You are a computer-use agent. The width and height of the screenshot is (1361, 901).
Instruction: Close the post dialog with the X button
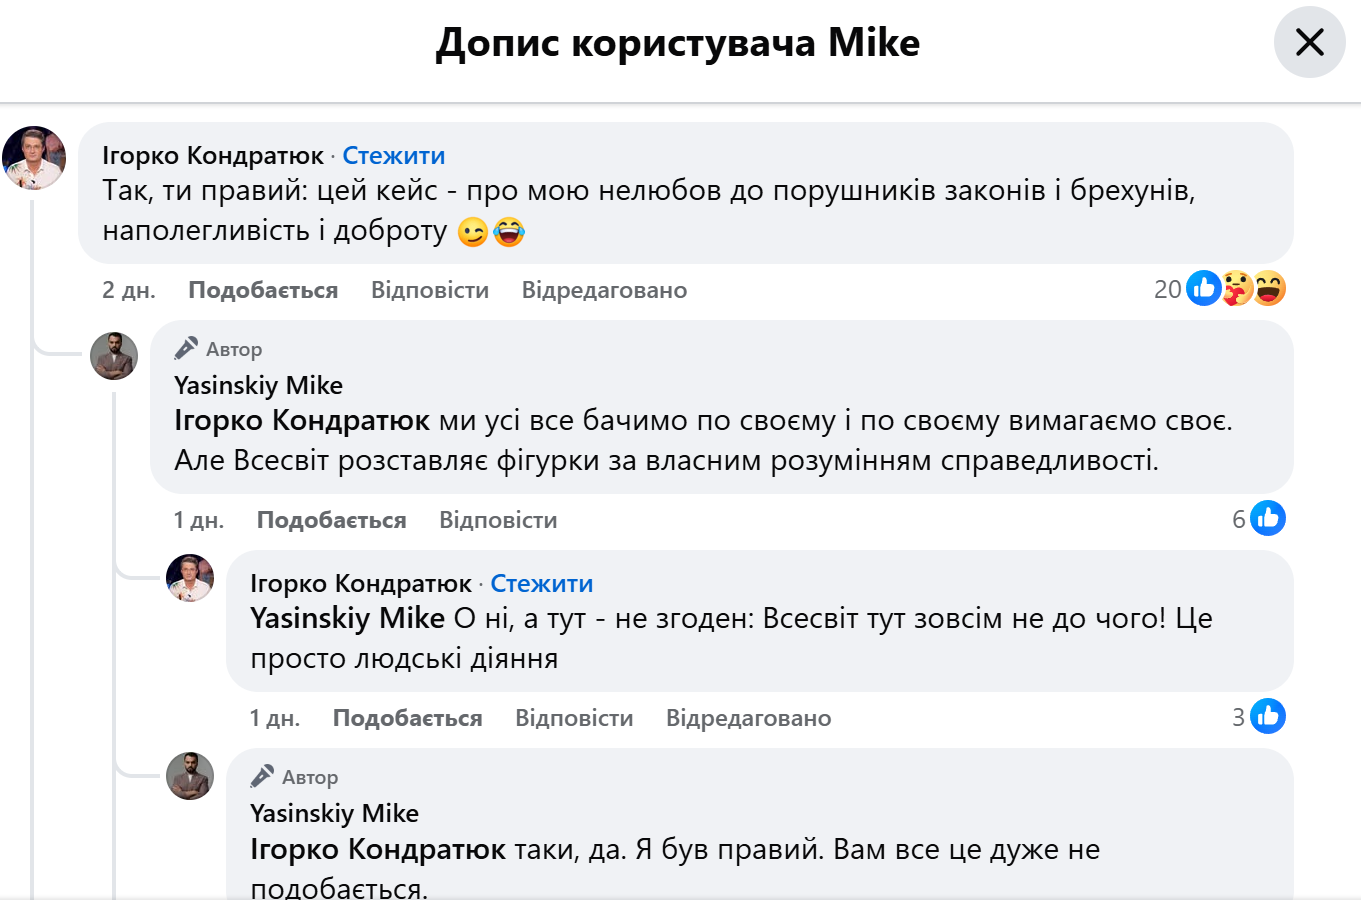tap(1309, 42)
